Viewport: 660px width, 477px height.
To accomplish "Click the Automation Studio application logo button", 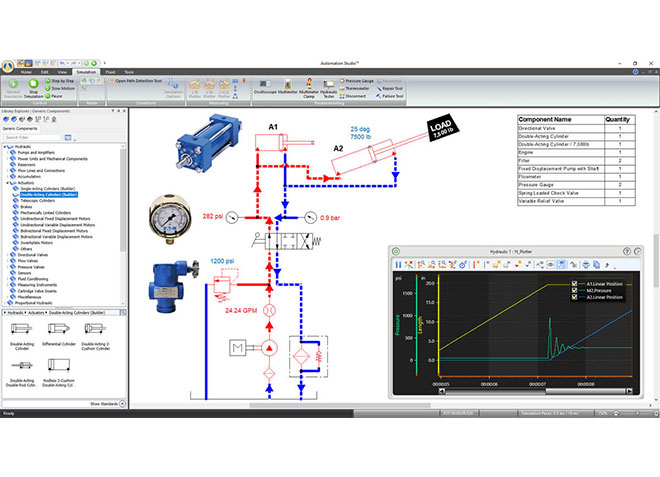I will (x=8, y=66).
